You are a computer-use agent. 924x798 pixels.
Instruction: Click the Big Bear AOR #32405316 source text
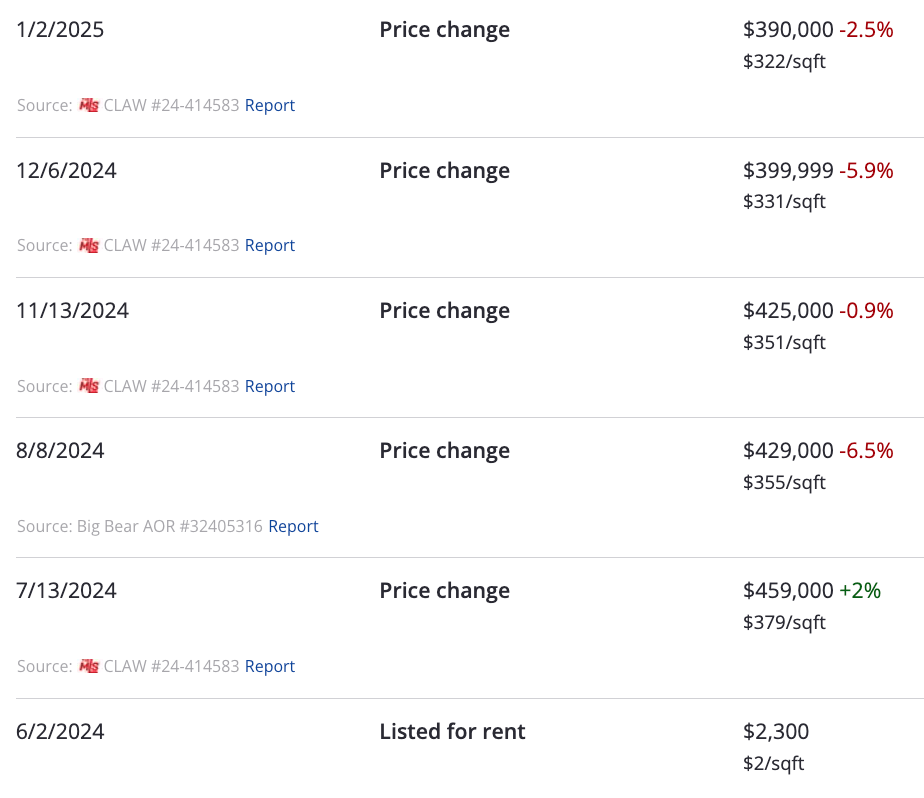click(x=169, y=526)
